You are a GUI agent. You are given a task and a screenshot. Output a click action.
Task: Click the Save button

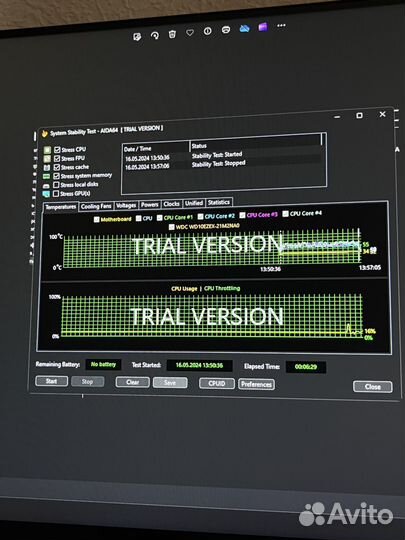tap(170, 383)
